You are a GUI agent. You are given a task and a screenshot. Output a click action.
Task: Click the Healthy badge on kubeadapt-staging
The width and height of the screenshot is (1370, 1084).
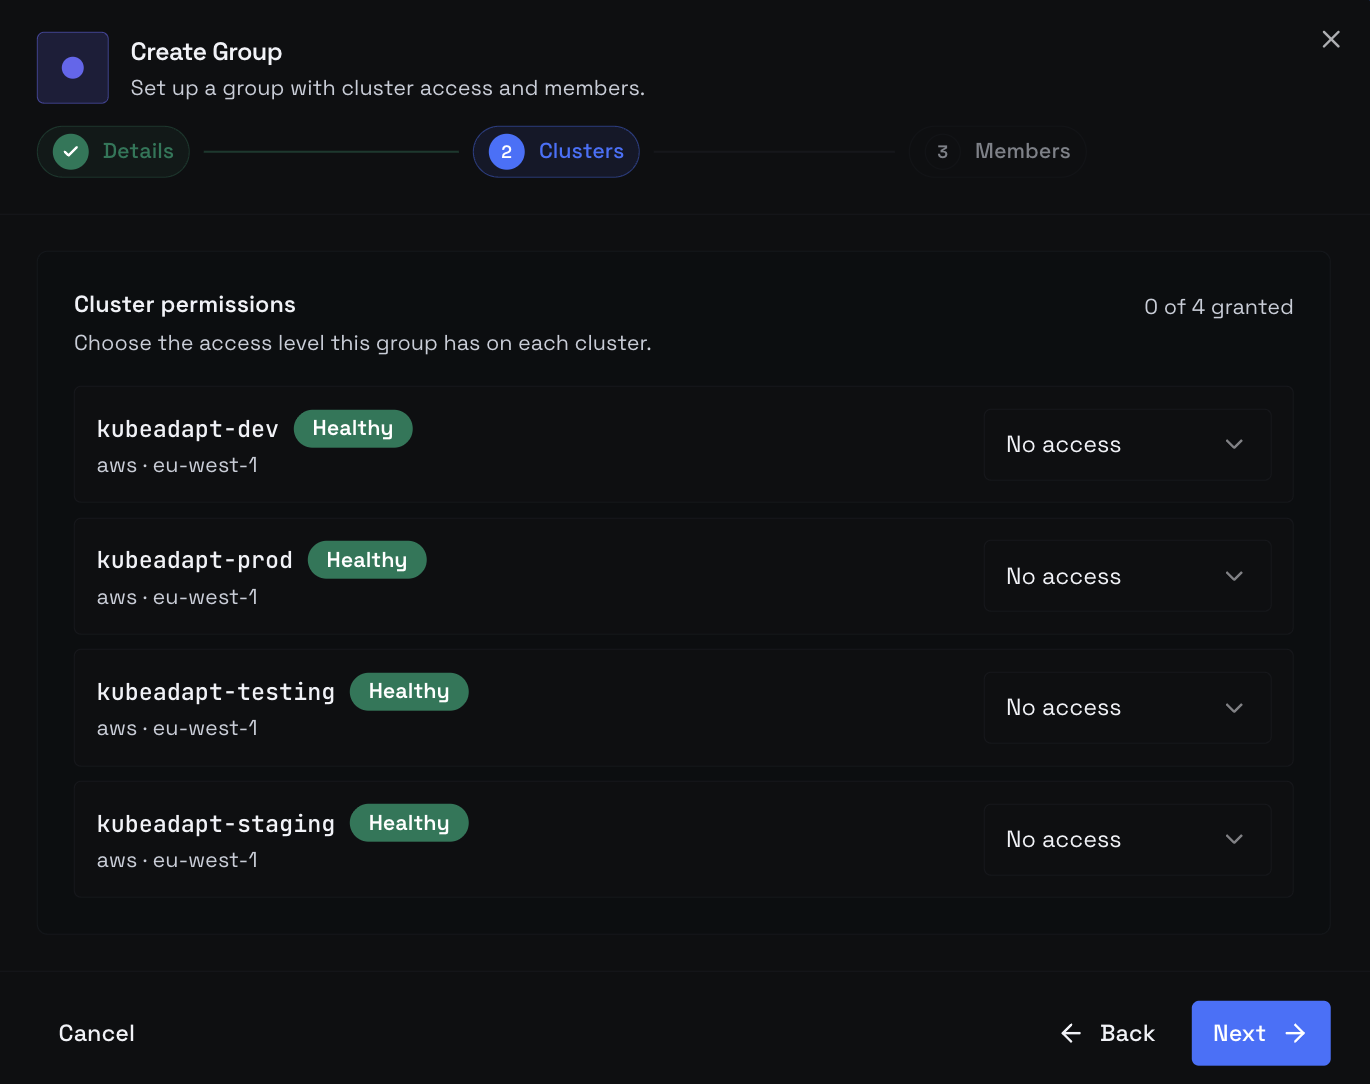[409, 823]
